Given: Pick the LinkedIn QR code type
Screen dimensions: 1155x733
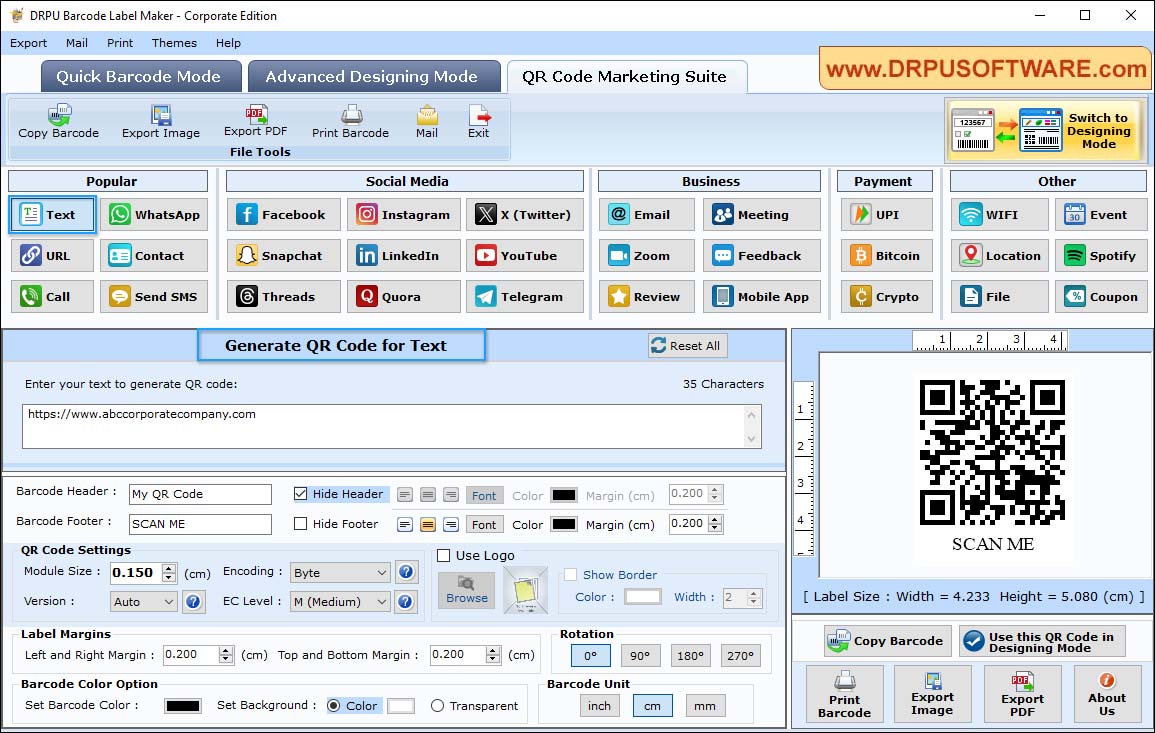Looking at the screenshot, I should click(404, 256).
